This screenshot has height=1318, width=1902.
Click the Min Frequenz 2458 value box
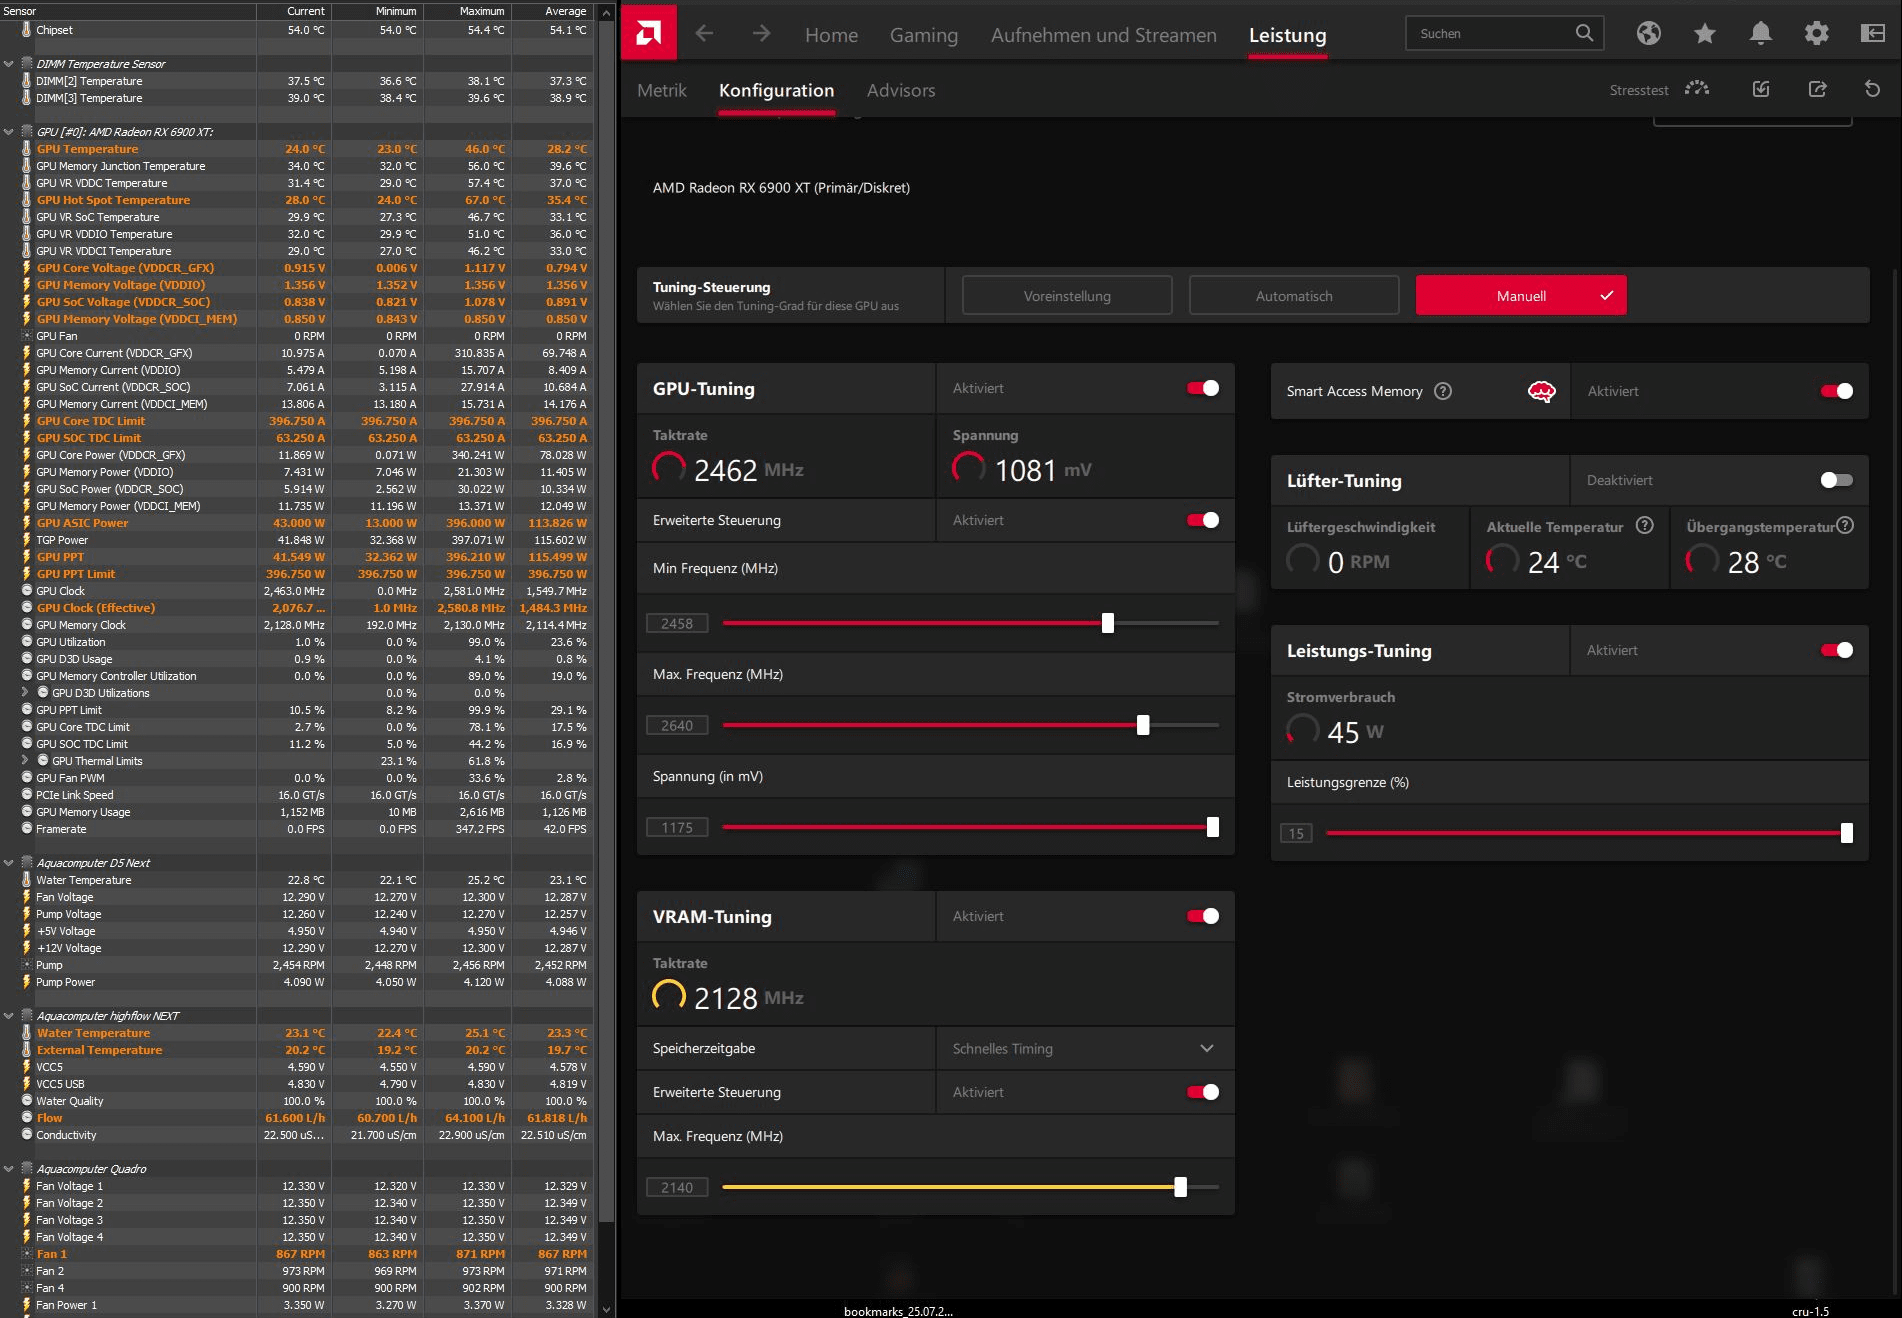click(x=677, y=623)
